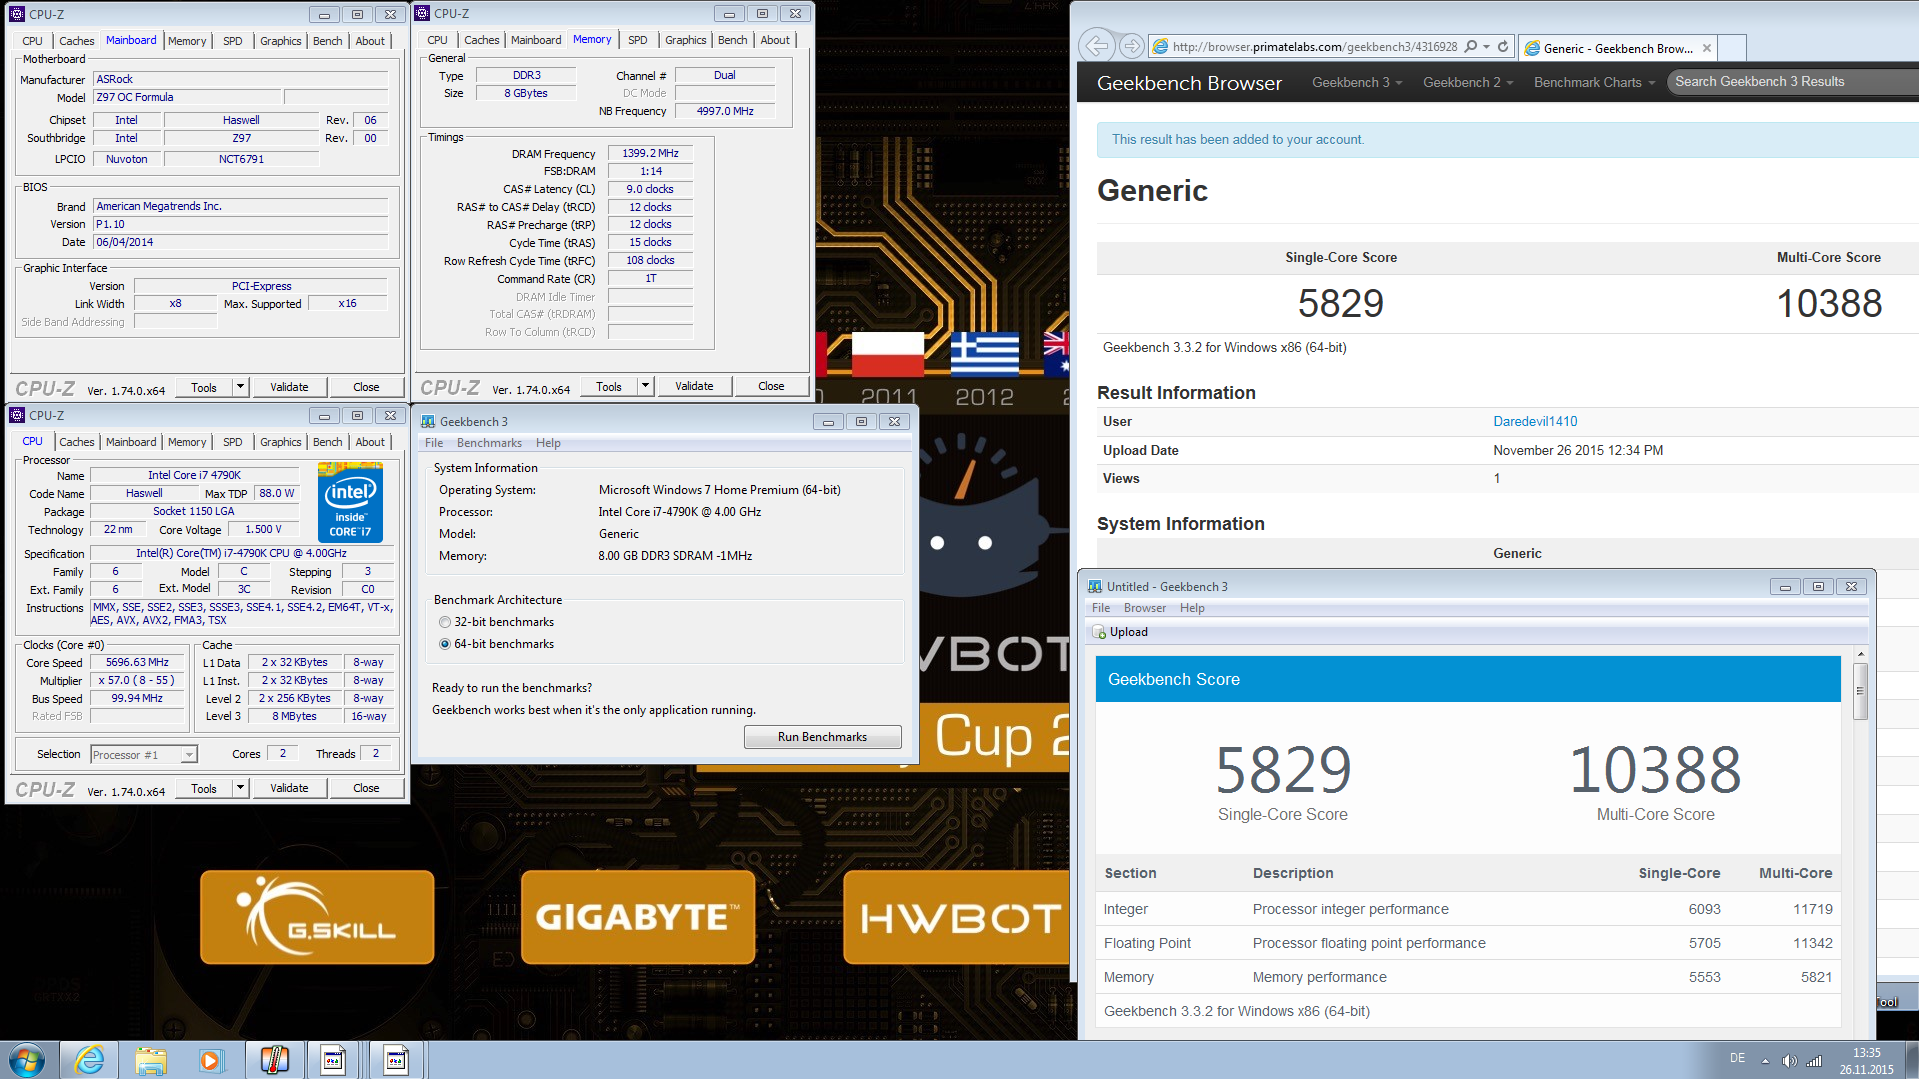Open Tools dropdown arrow in CPU-Z Mainboard window
This screenshot has width=1919, height=1079.
(240, 387)
